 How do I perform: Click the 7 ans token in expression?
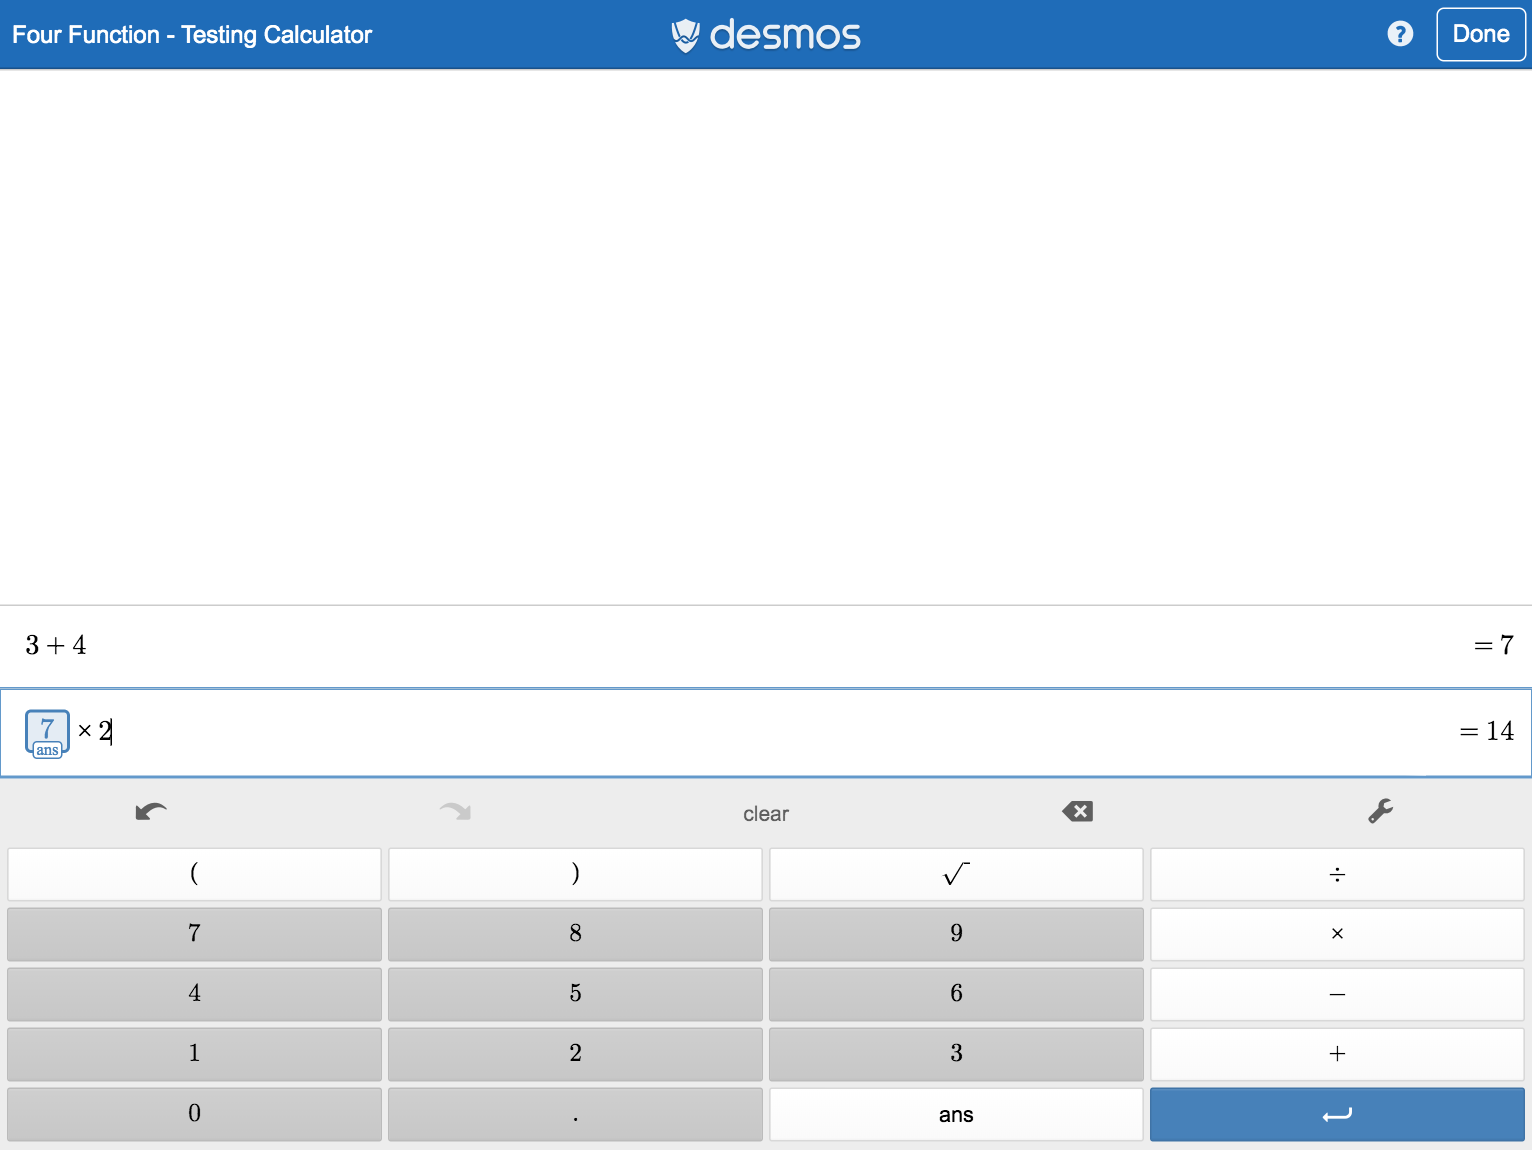[x=47, y=734]
